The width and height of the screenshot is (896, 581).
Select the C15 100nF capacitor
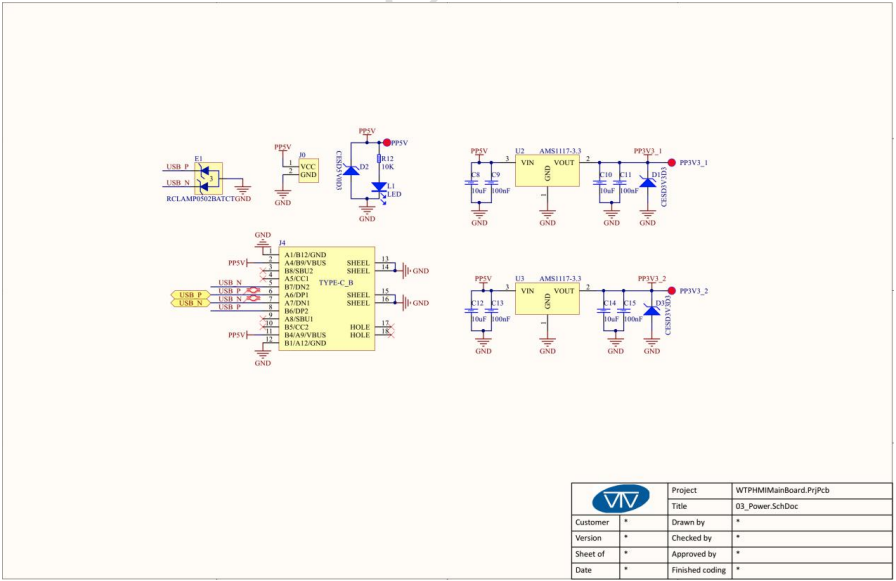tap(623, 311)
